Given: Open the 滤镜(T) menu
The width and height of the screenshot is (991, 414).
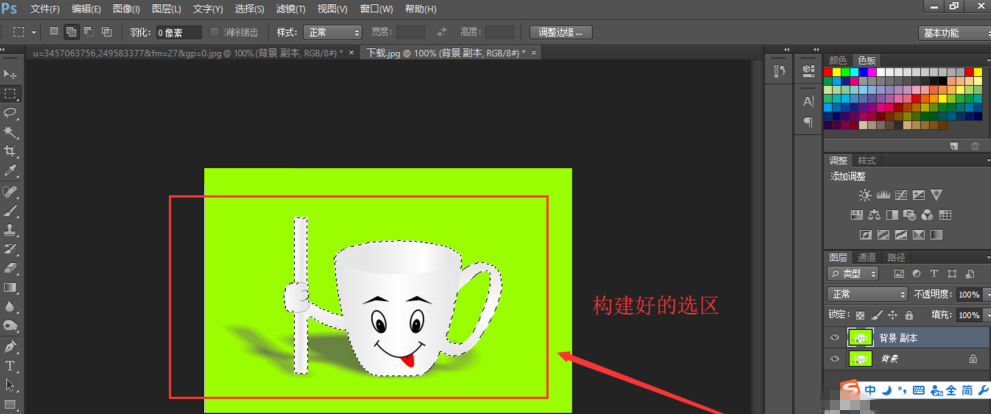Looking at the screenshot, I should 292,9.
